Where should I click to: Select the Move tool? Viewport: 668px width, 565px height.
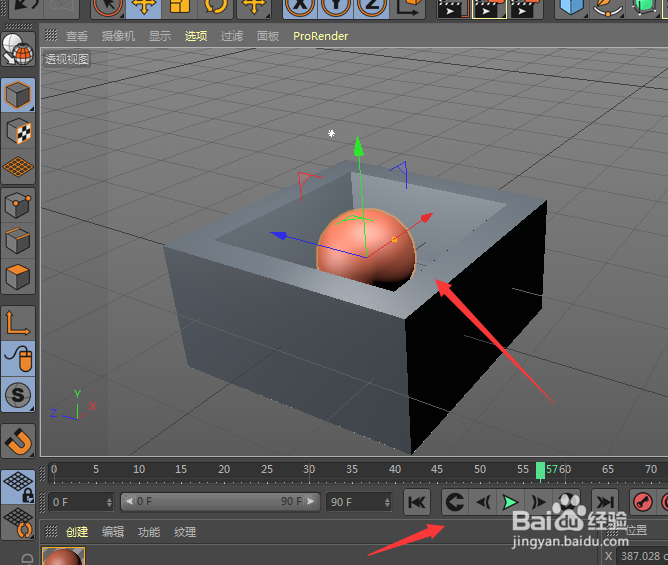click(144, 8)
